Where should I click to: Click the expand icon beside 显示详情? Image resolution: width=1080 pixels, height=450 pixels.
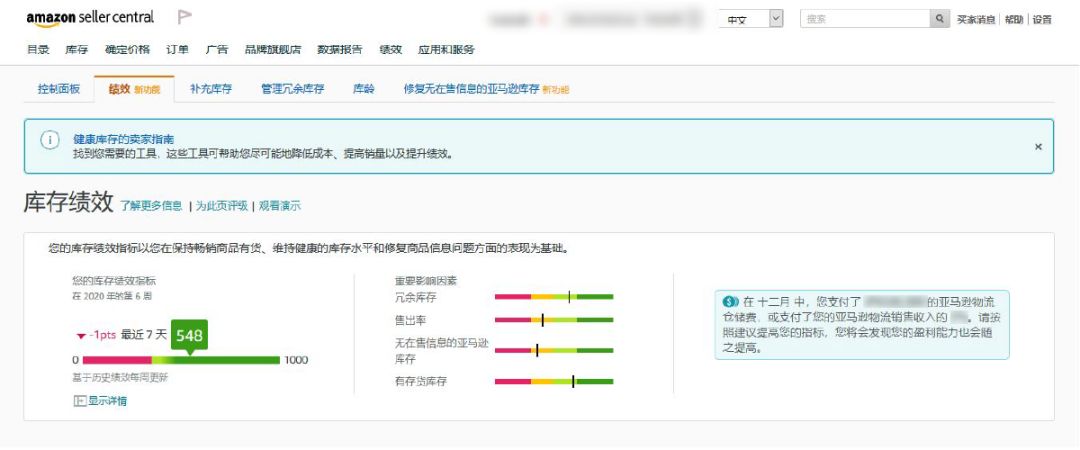click(x=79, y=401)
